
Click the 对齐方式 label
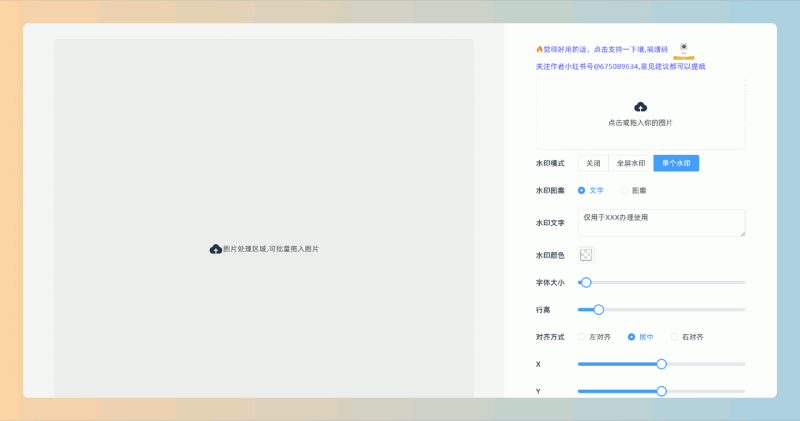pyautogui.click(x=550, y=337)
